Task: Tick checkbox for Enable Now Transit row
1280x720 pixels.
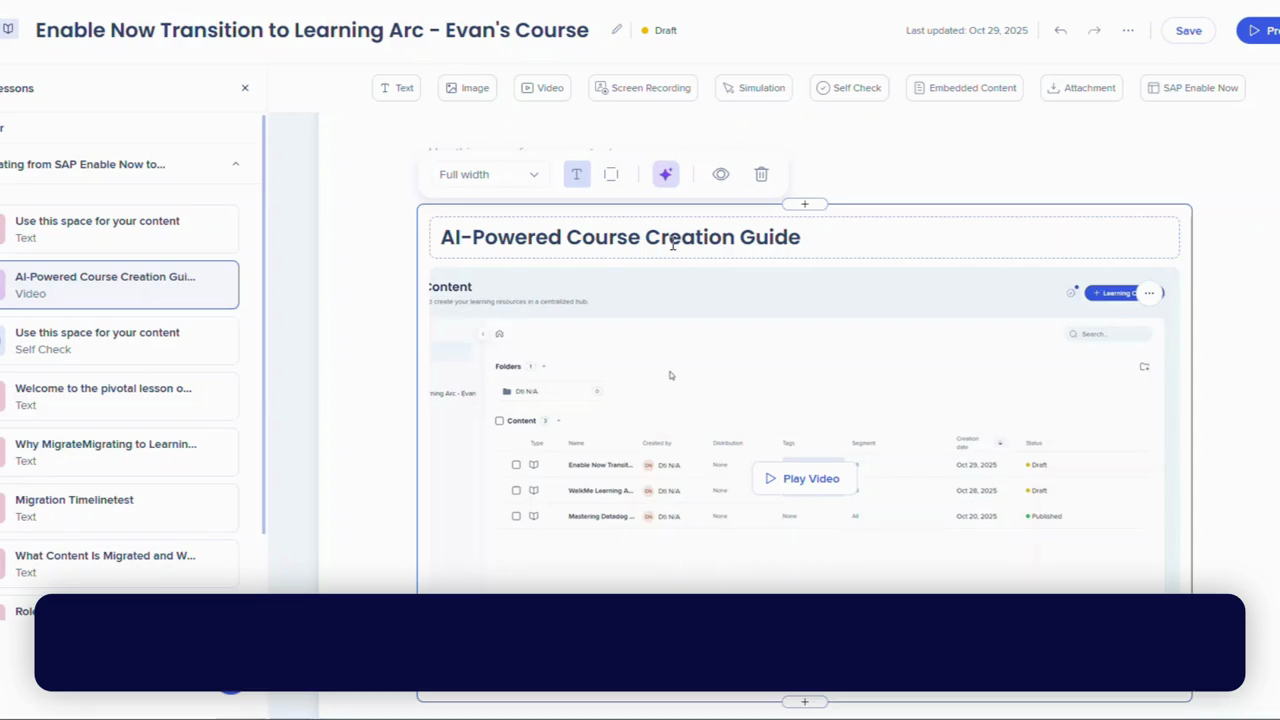Action: tap(516, 465)
